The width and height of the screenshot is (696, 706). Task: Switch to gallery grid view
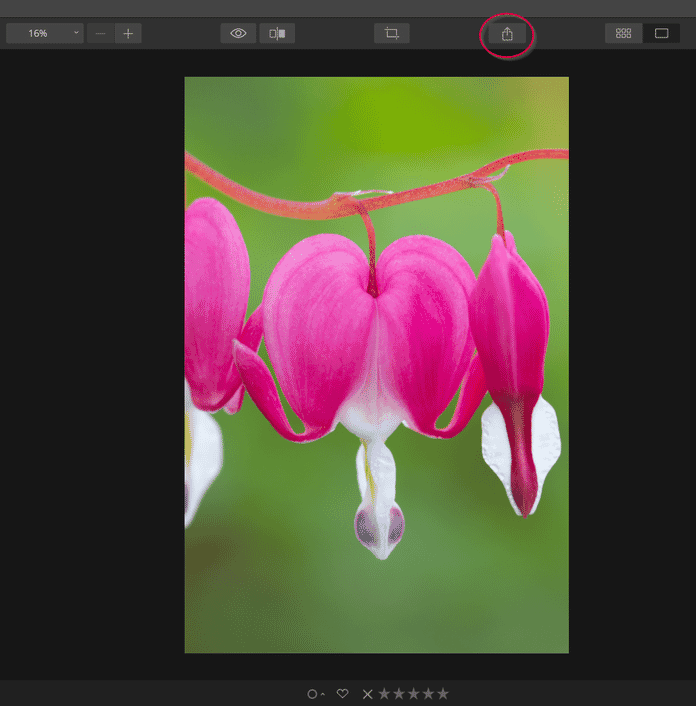[624, 33]
